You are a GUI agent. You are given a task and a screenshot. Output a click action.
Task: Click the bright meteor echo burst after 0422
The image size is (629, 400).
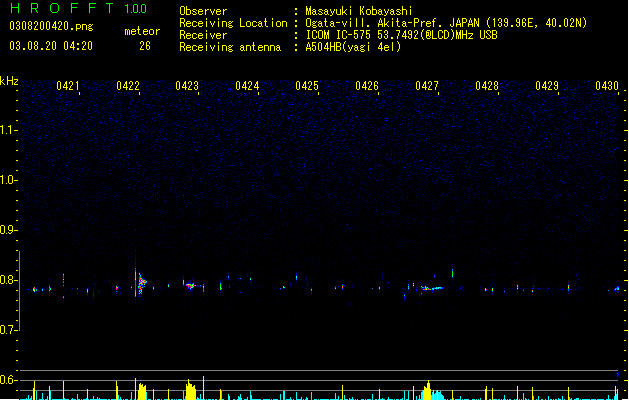(x=142, y=283)
